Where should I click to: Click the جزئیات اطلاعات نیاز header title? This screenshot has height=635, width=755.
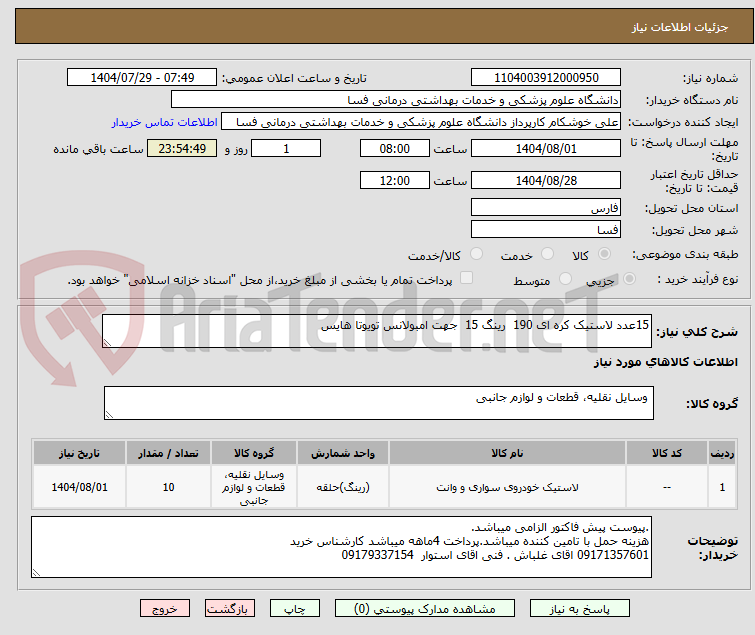tap(679, 27)
